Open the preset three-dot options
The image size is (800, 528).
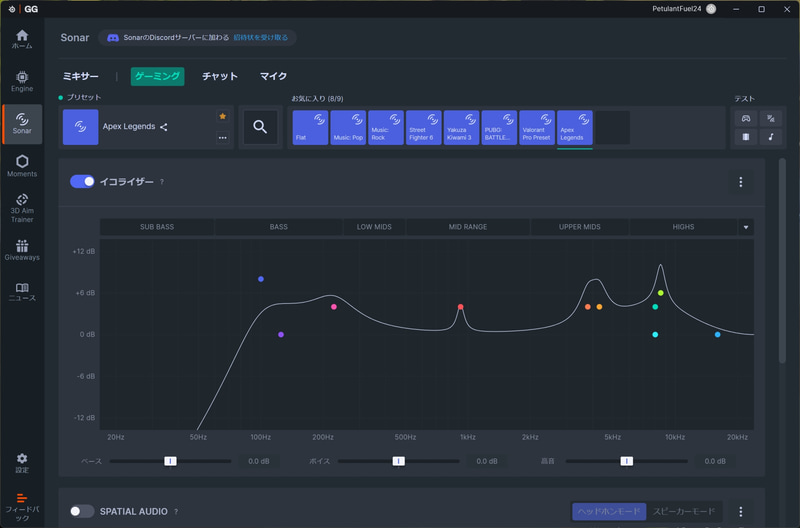(x=222, y=138)
